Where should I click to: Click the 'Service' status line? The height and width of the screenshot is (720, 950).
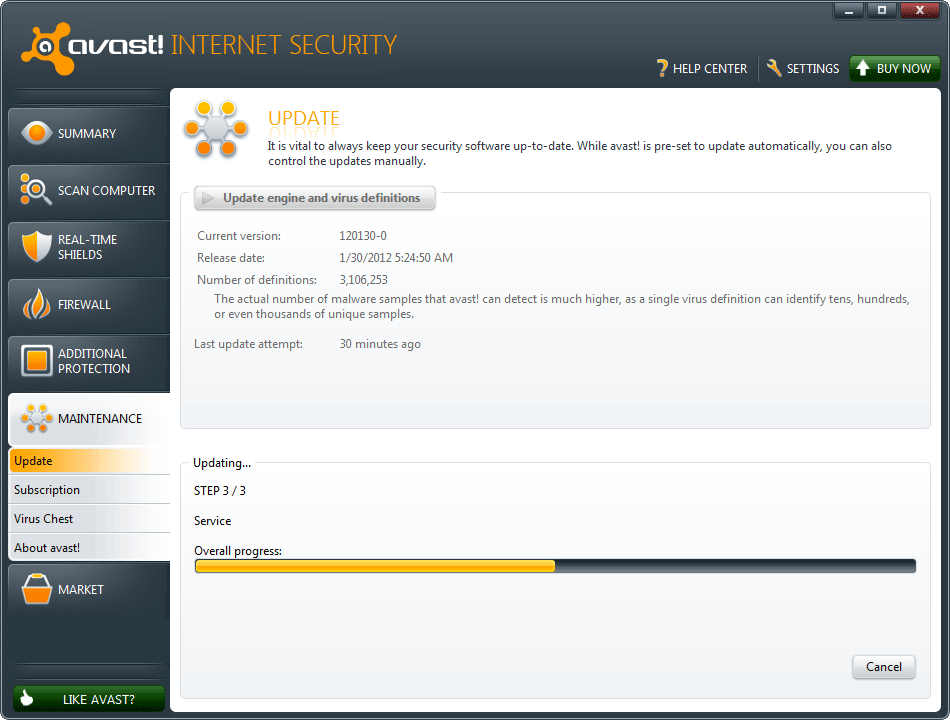213,521
